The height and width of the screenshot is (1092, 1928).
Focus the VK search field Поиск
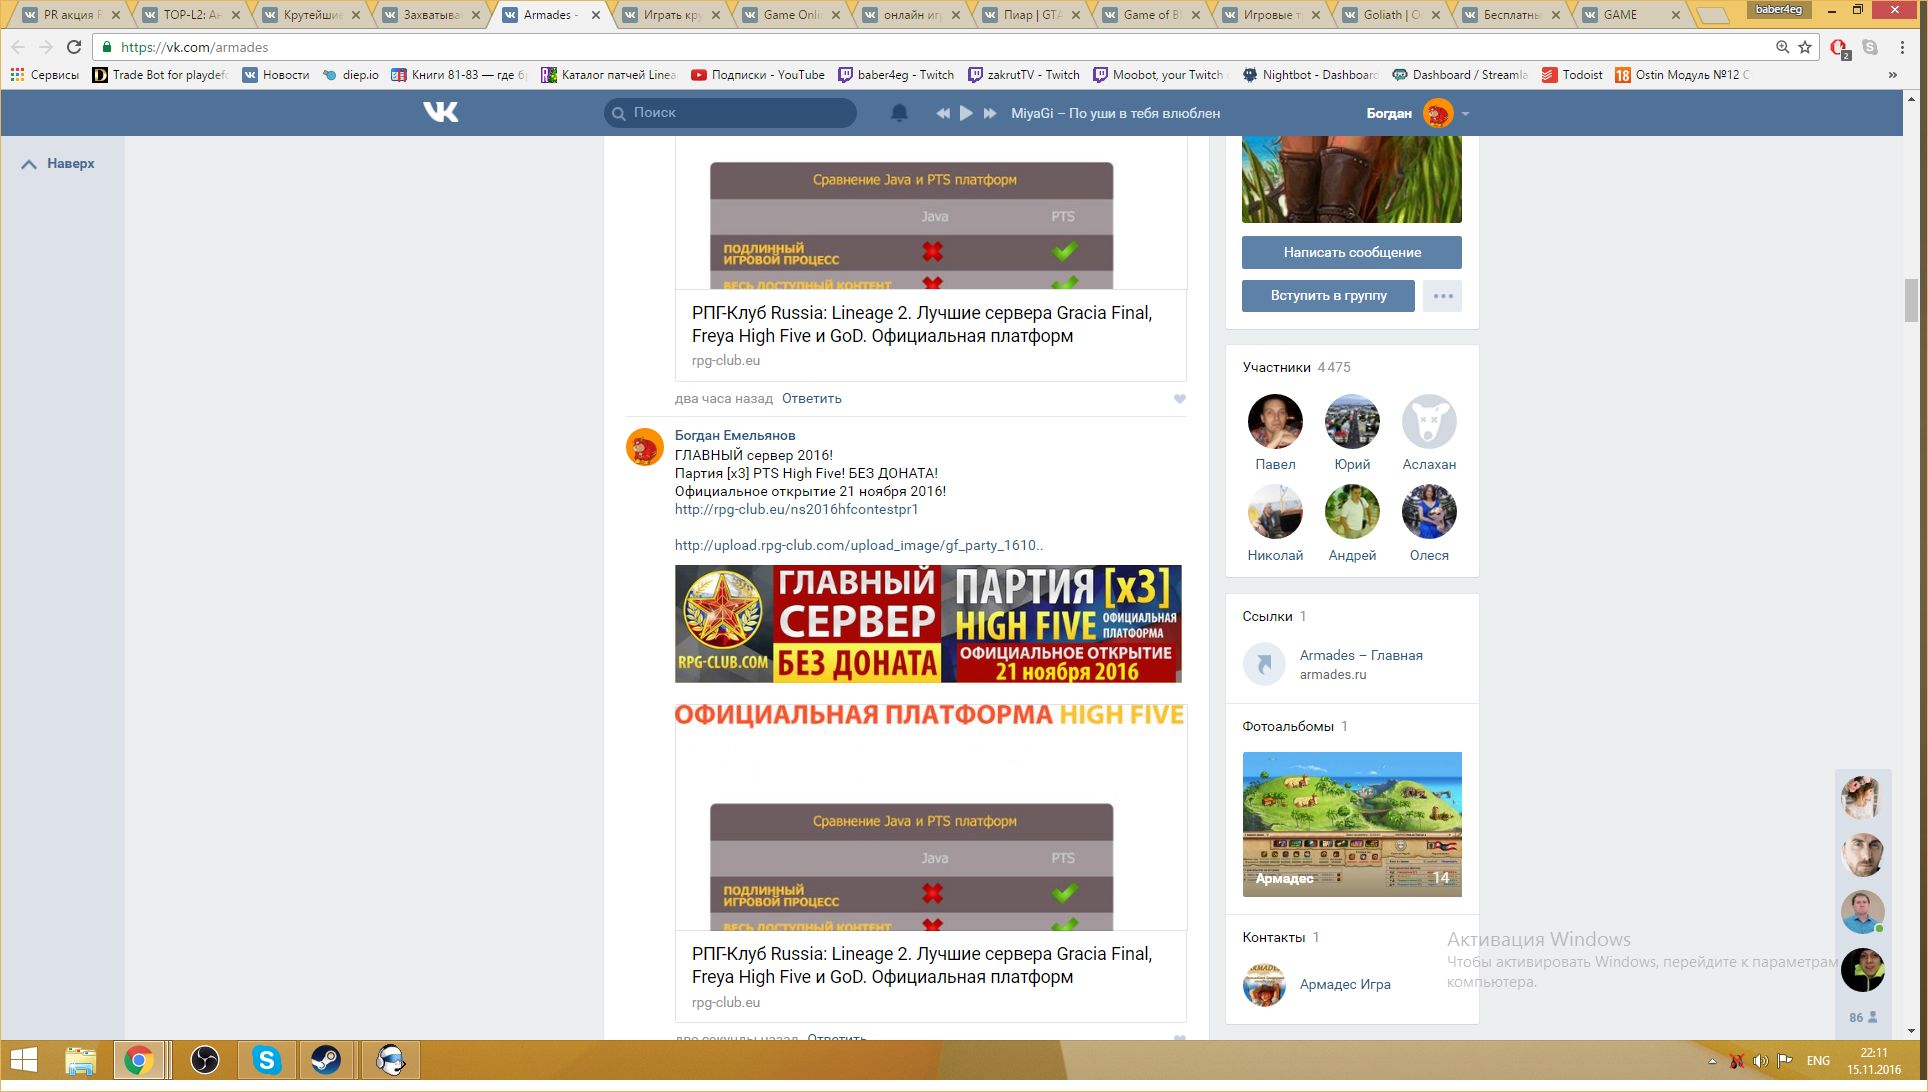(730, 113)
